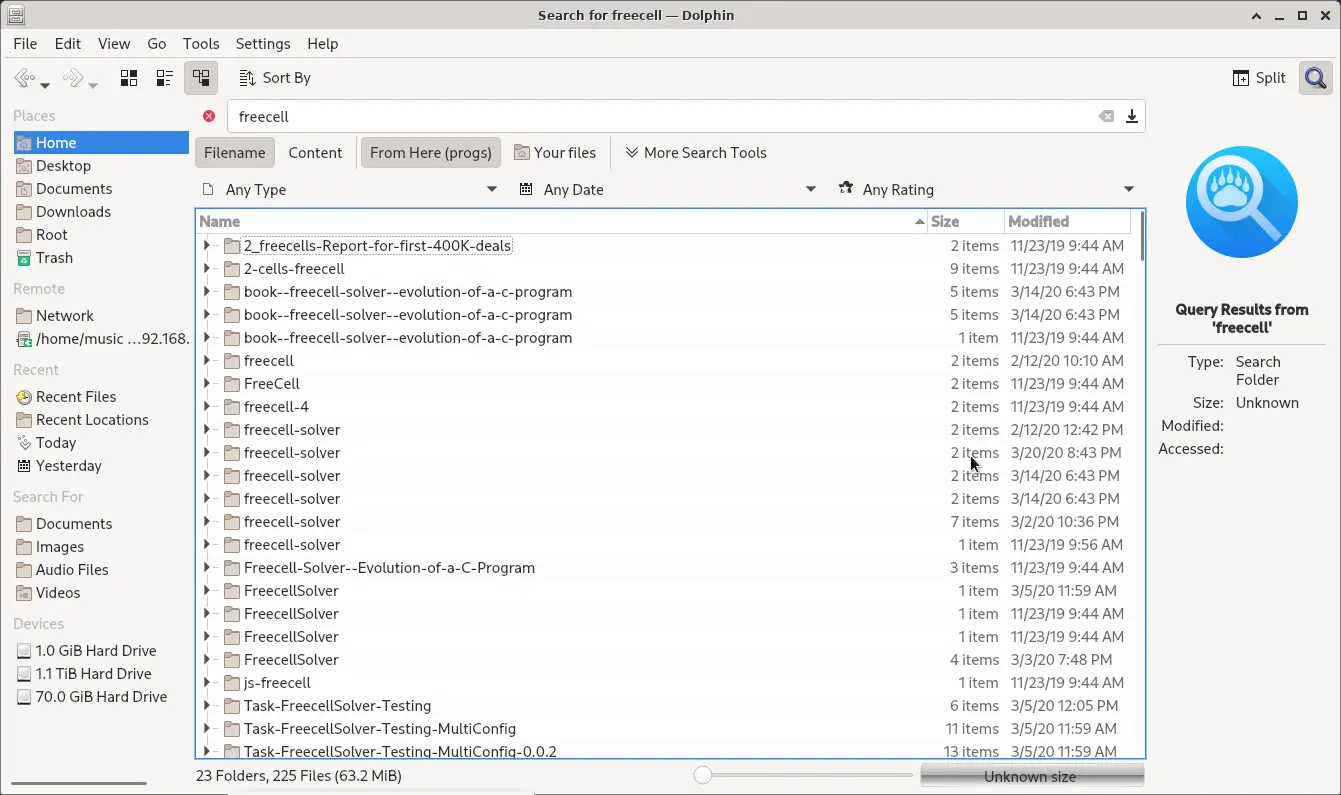Toggle the search magnifier icon in toolbar
1341x795 pixels.
1315,78
